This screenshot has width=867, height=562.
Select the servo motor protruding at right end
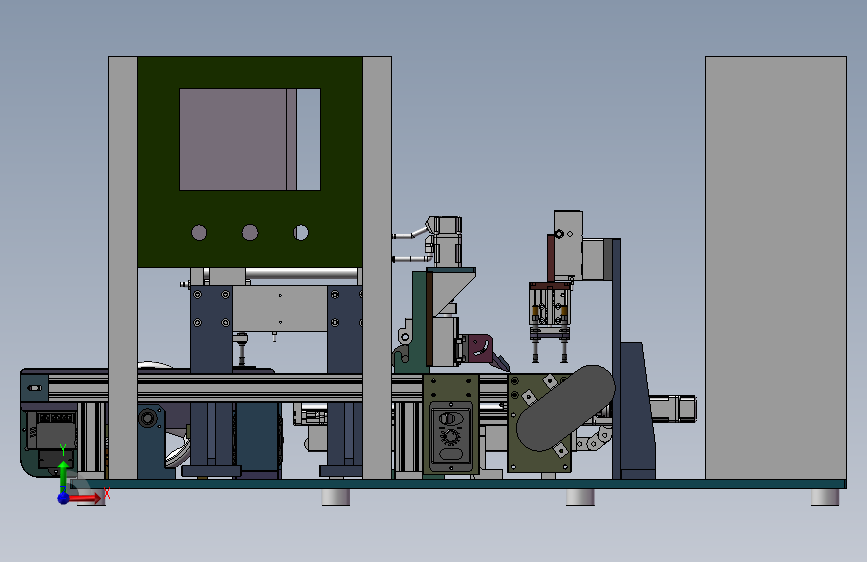(x=673, y=409)
